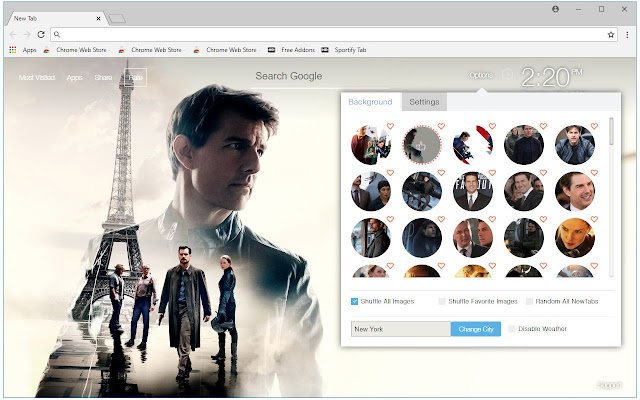The image size is (640, 400).
Task: Enable Random All NewTabs checkbox
Action: point(529,302)
